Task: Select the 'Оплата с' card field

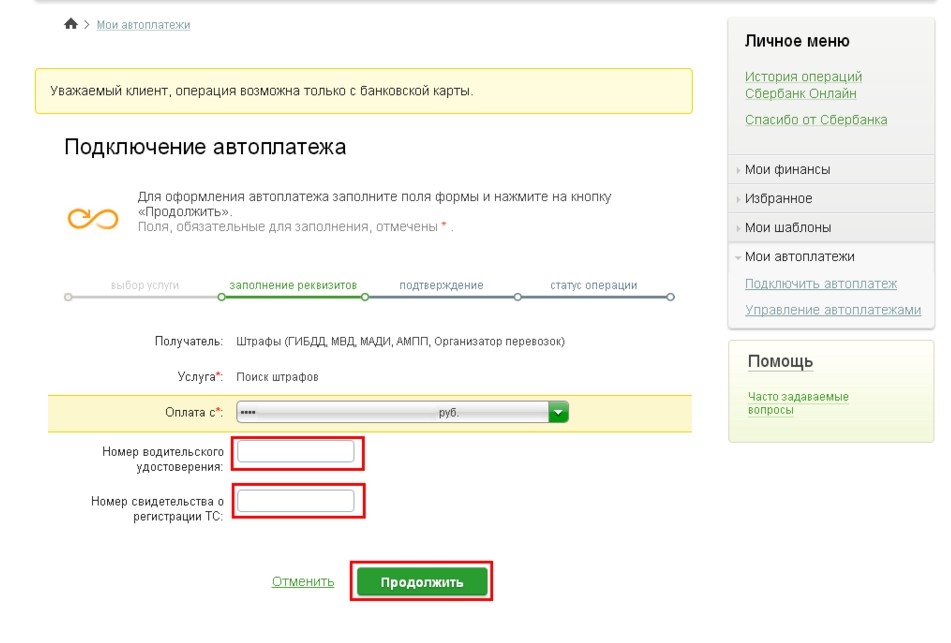Action: pos(402,412)
